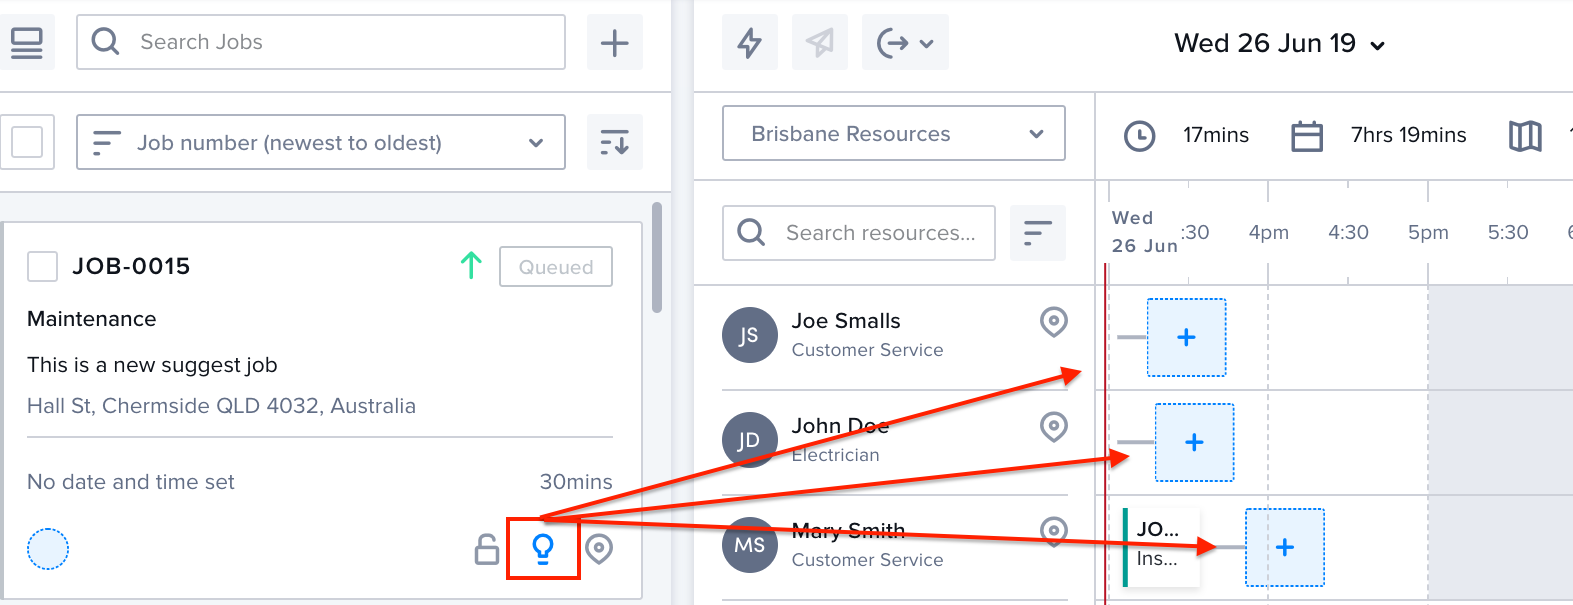Click the 4:30 timeline label
The image size is (1573, 605).
(1348, 233)
